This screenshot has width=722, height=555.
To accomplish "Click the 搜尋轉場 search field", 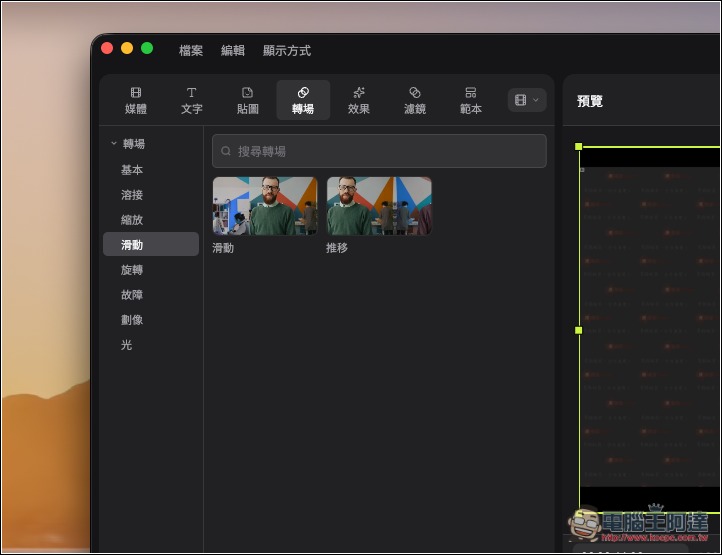I will [x=379, y=151].
